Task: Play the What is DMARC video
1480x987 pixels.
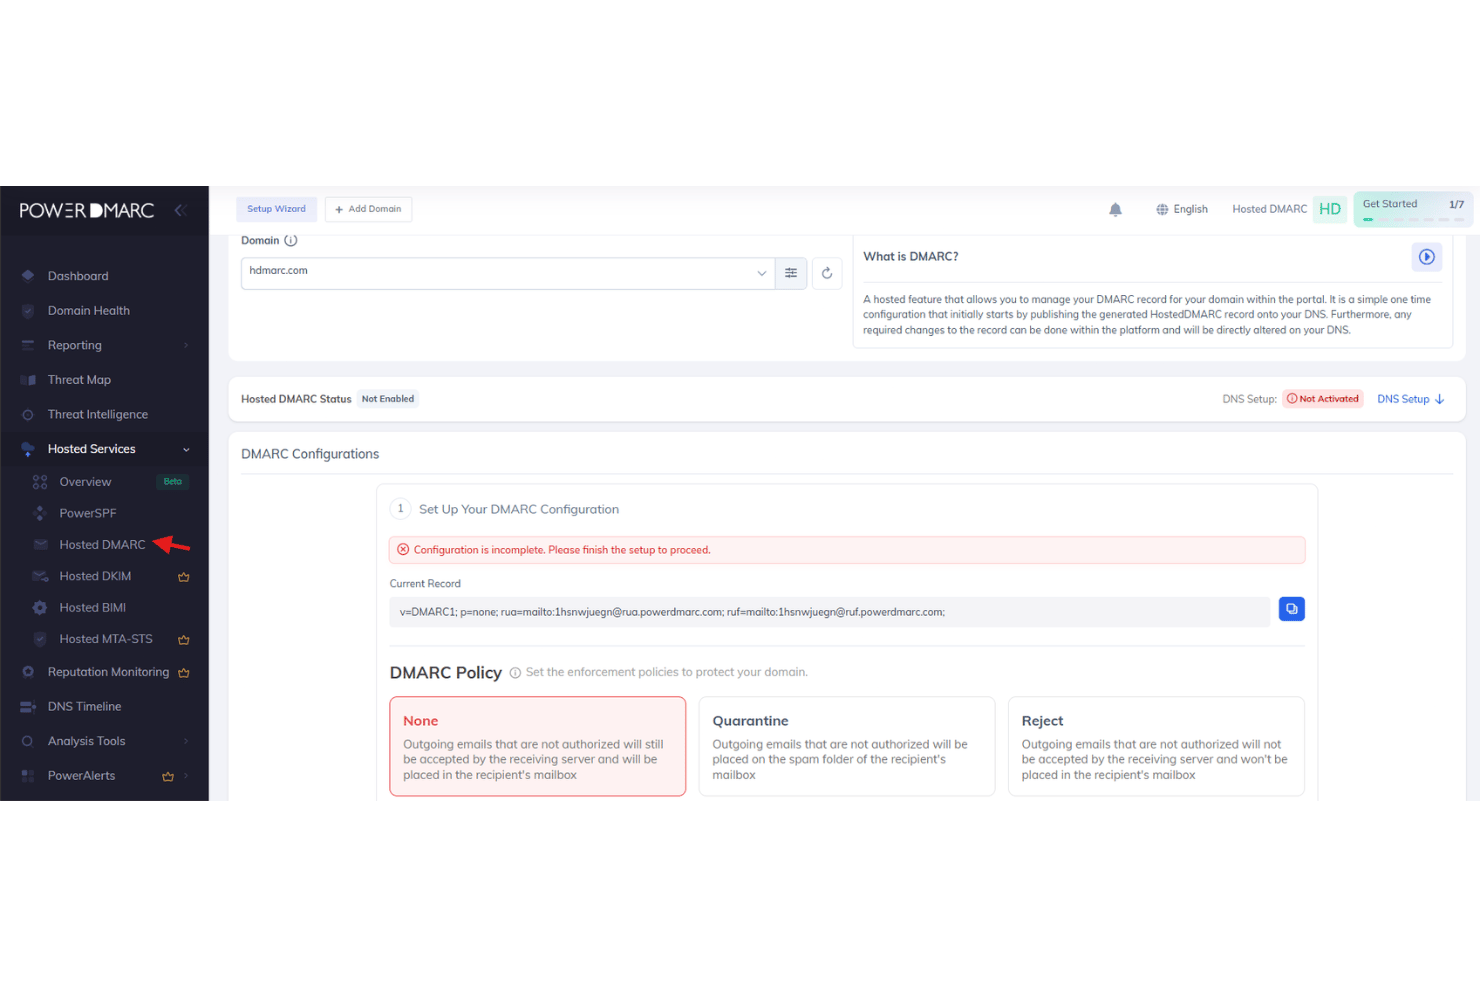Action: click(x=1427, y=257)
